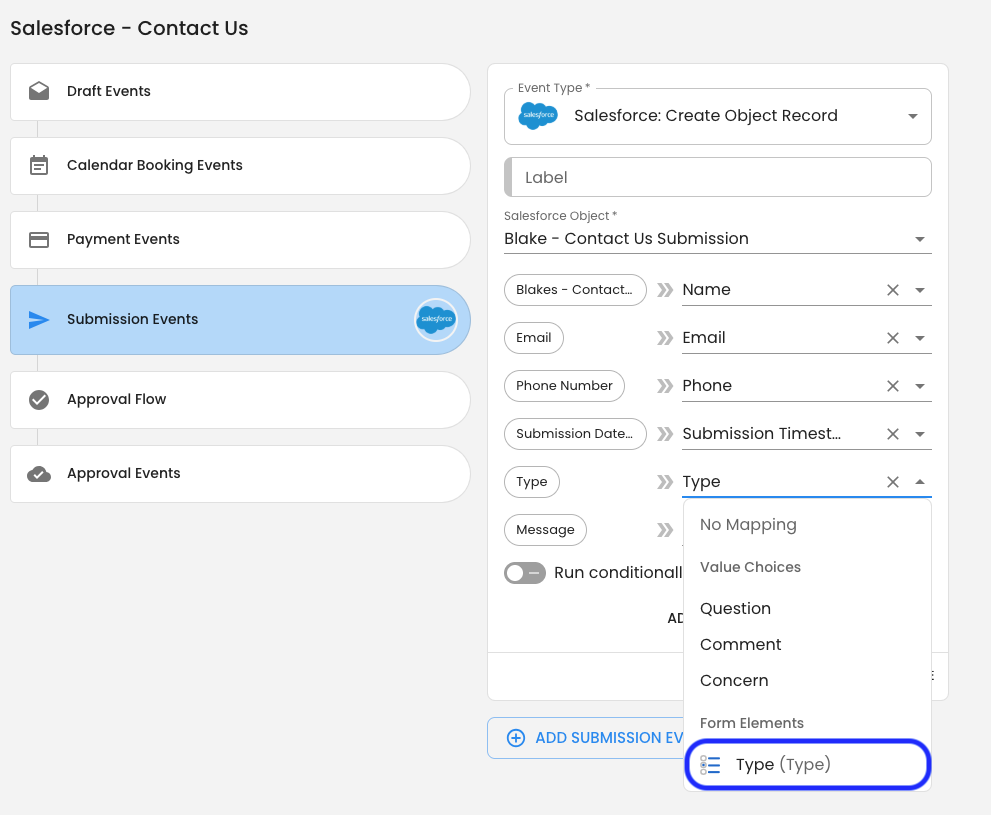
Task: Choose the Concern value option
Action: pyautogui.click(x=807, y=680)
